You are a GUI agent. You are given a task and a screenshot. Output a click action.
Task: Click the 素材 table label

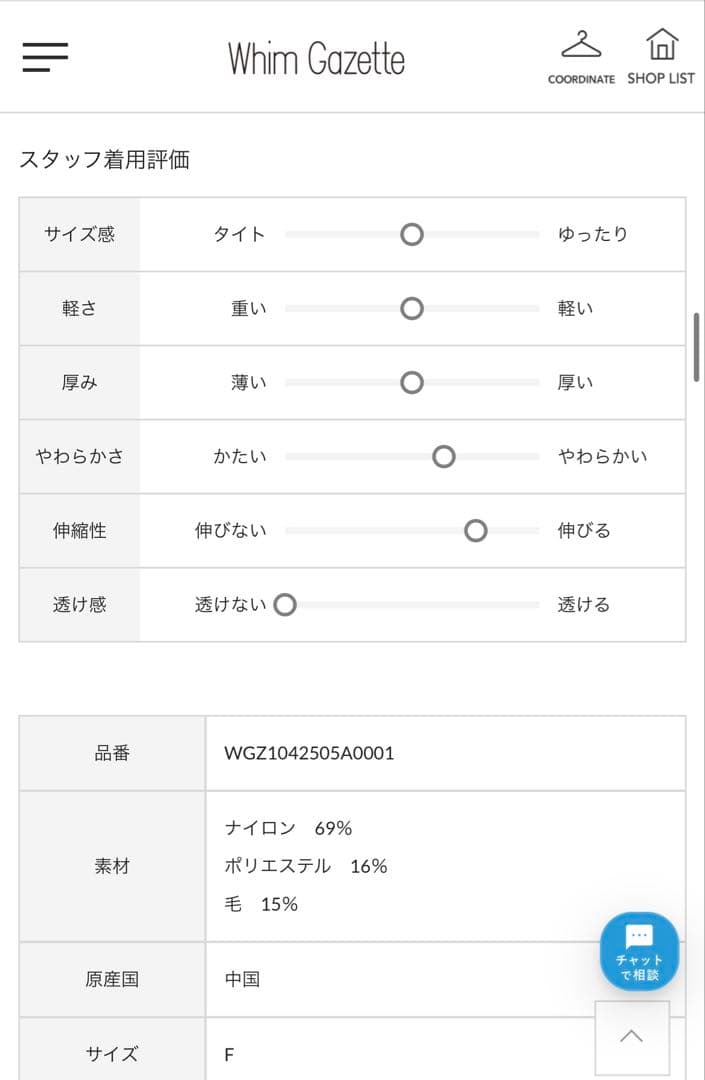(x=111, y=866)
